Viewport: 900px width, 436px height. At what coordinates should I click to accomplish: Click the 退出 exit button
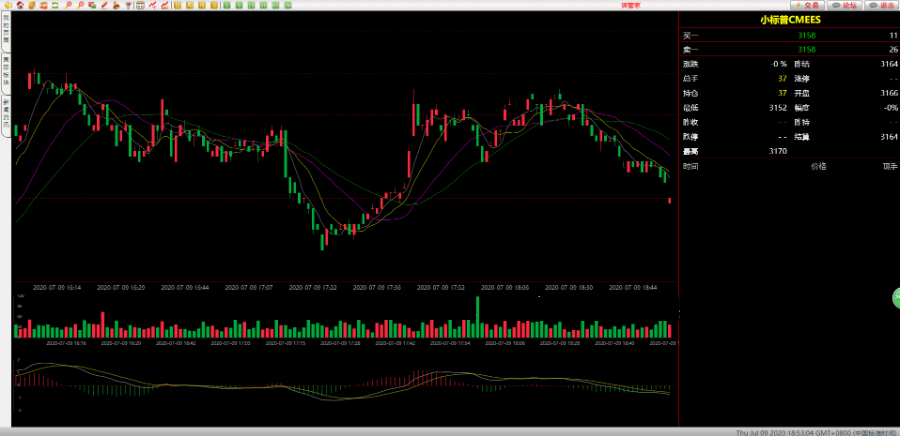[882, 5]
